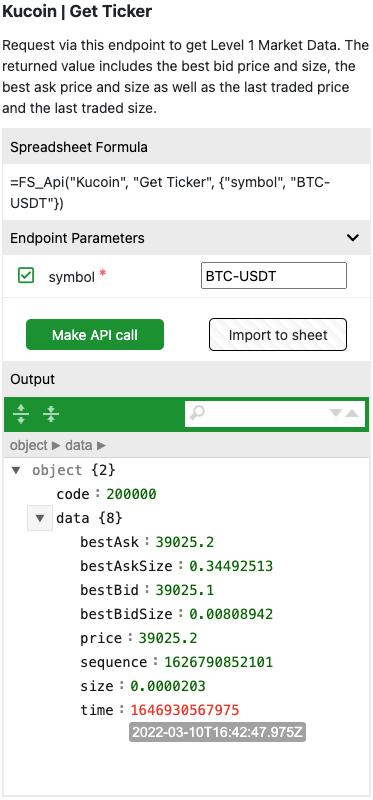The height and width of the screenshot is (800, 373).
Task: Click the search magnifier icon
Action: pos(197,413)
